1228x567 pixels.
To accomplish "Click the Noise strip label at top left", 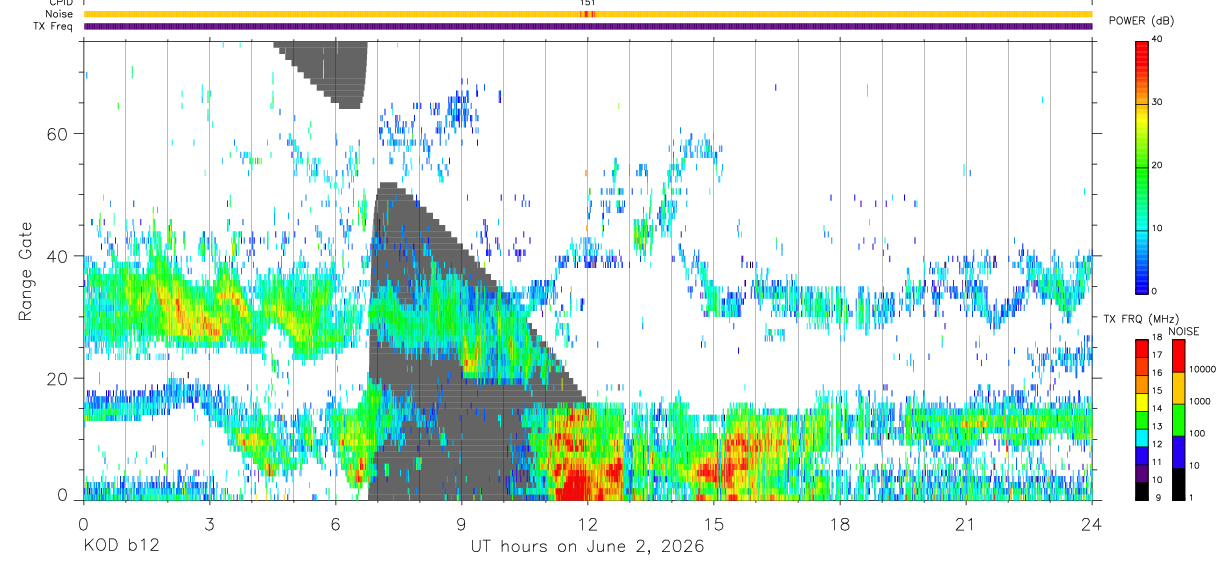I will 60,14.
